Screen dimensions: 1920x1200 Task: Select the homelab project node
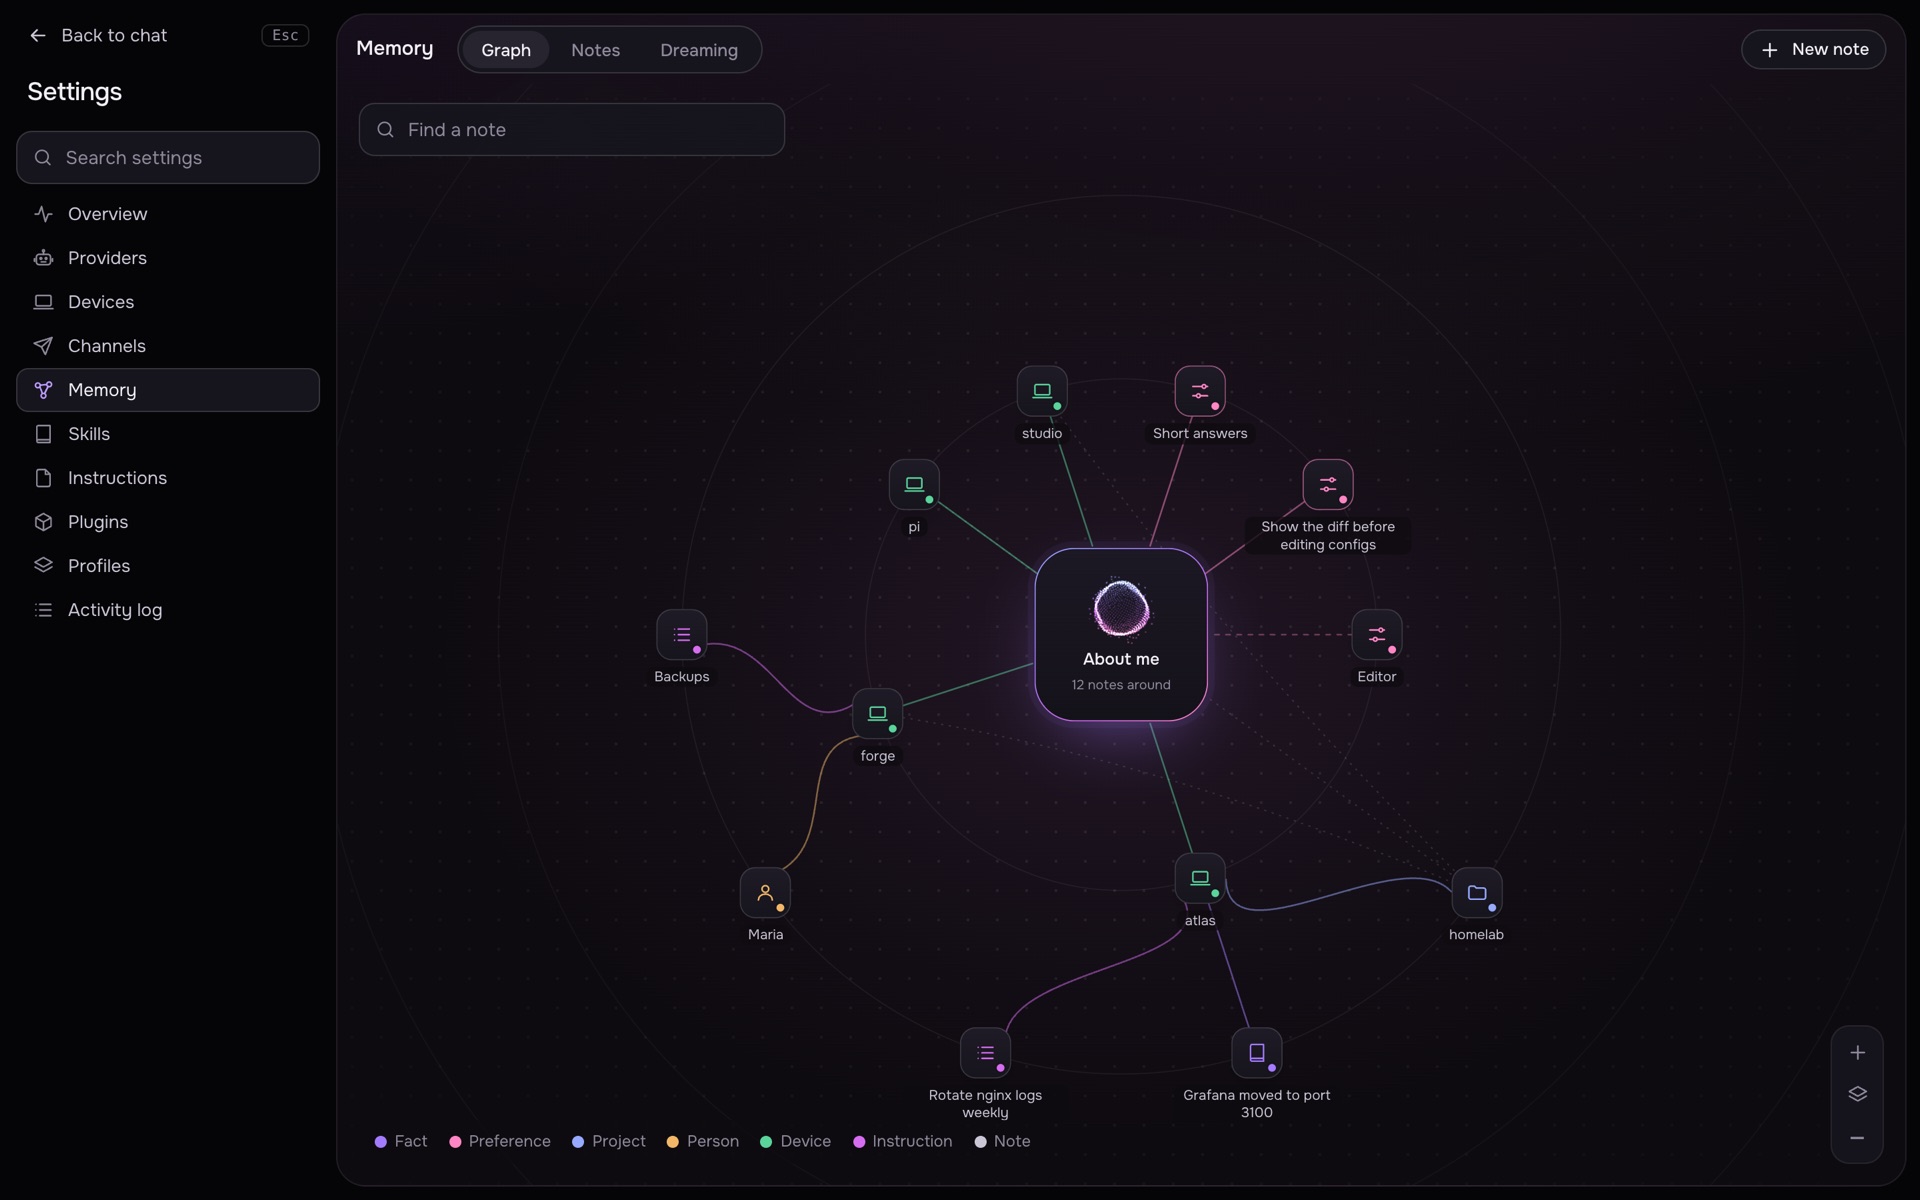(1477, 893)
